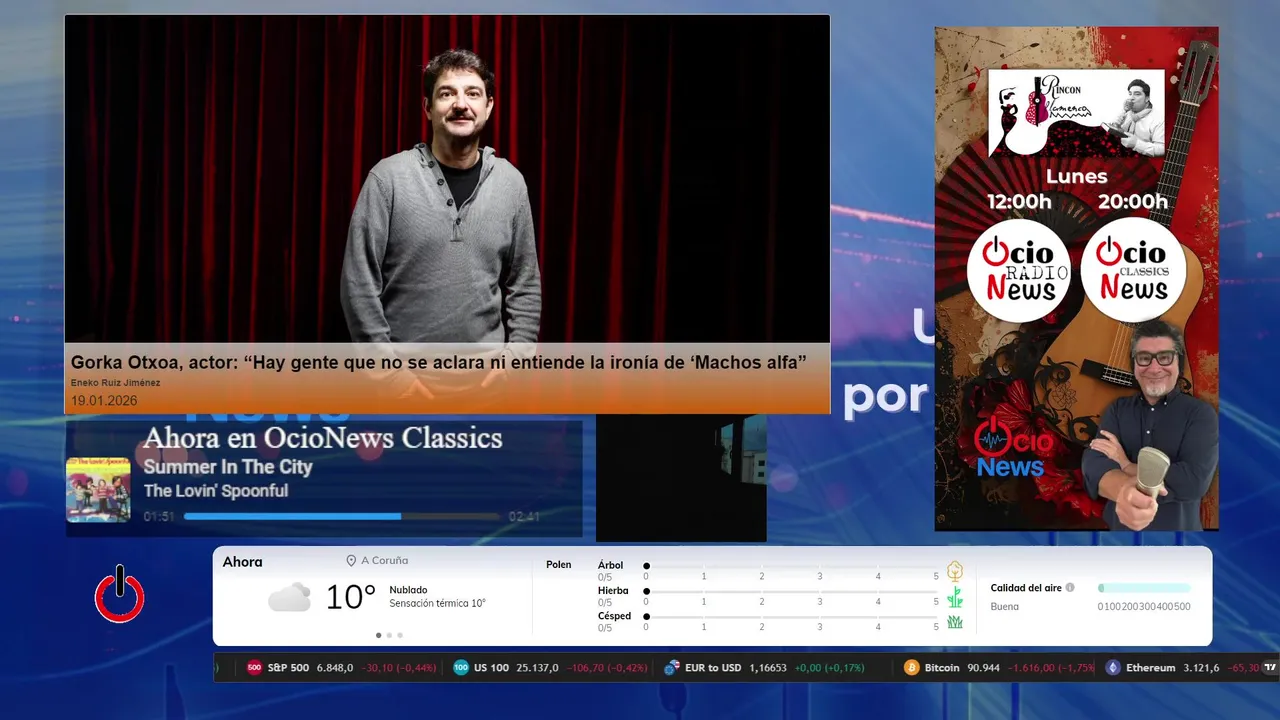This screenshot has height=720, width=1280.
Task: Click the elapsed time 01:51
Action: tap(159, 517)
